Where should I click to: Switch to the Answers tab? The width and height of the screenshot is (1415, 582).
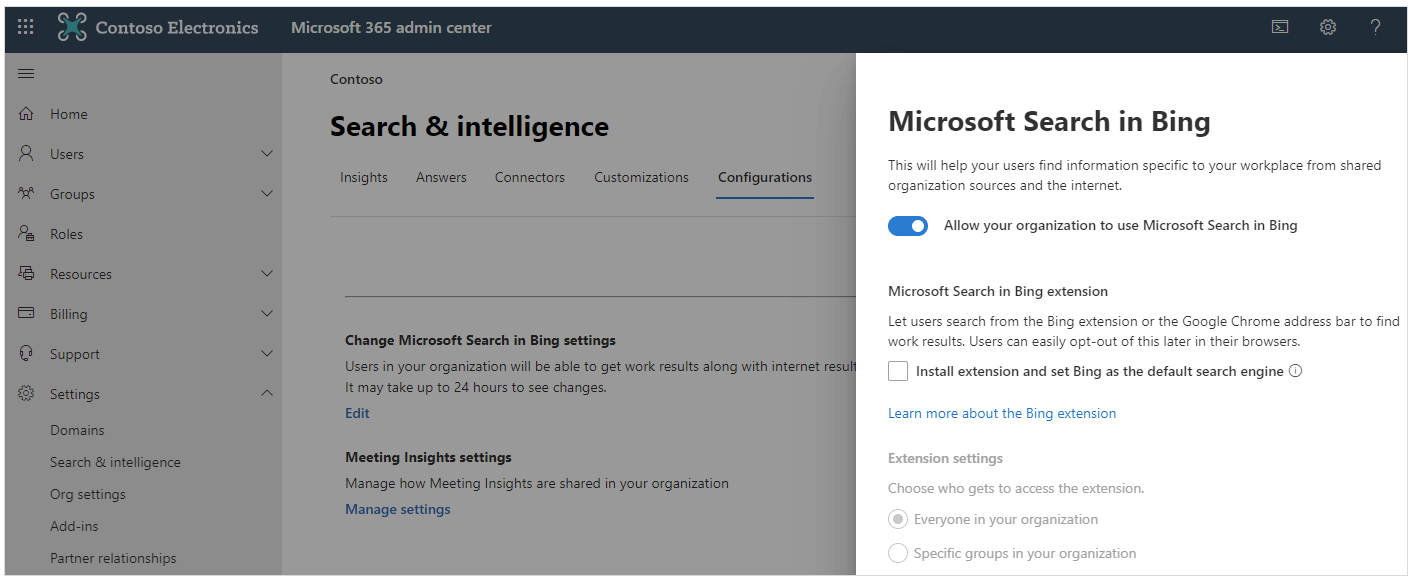441,178
